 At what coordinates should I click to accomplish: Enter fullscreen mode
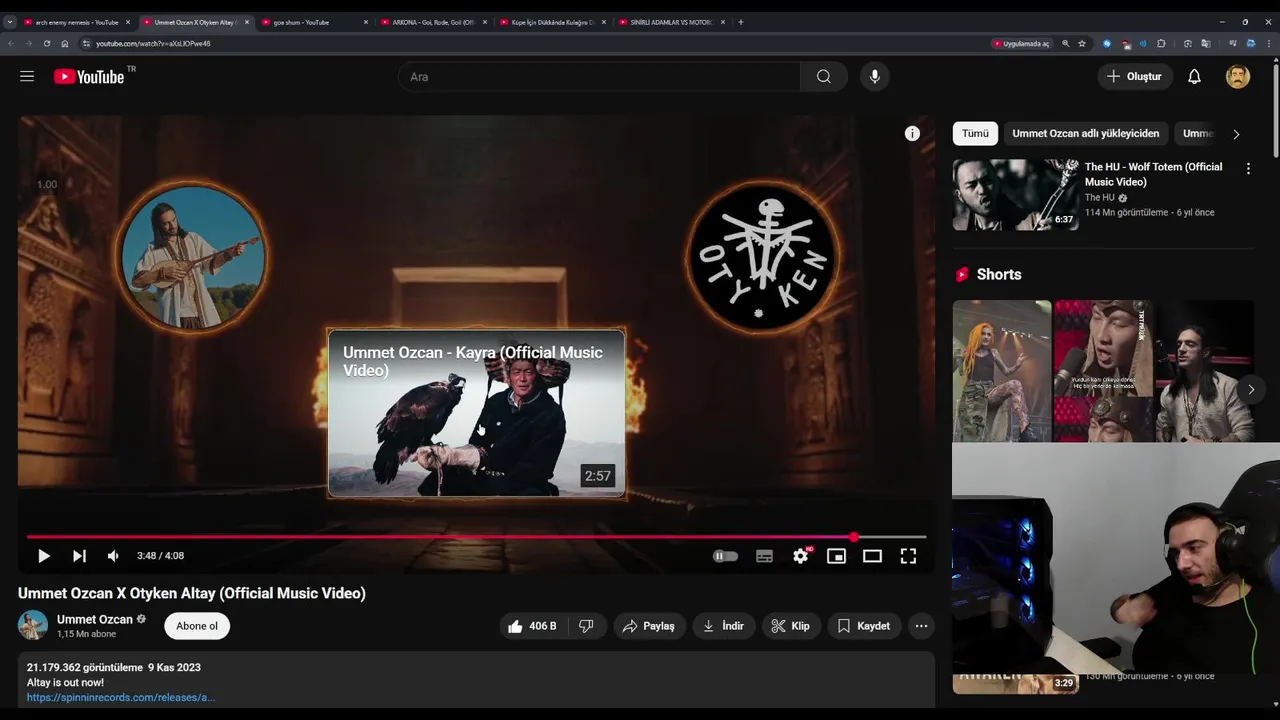908,556
